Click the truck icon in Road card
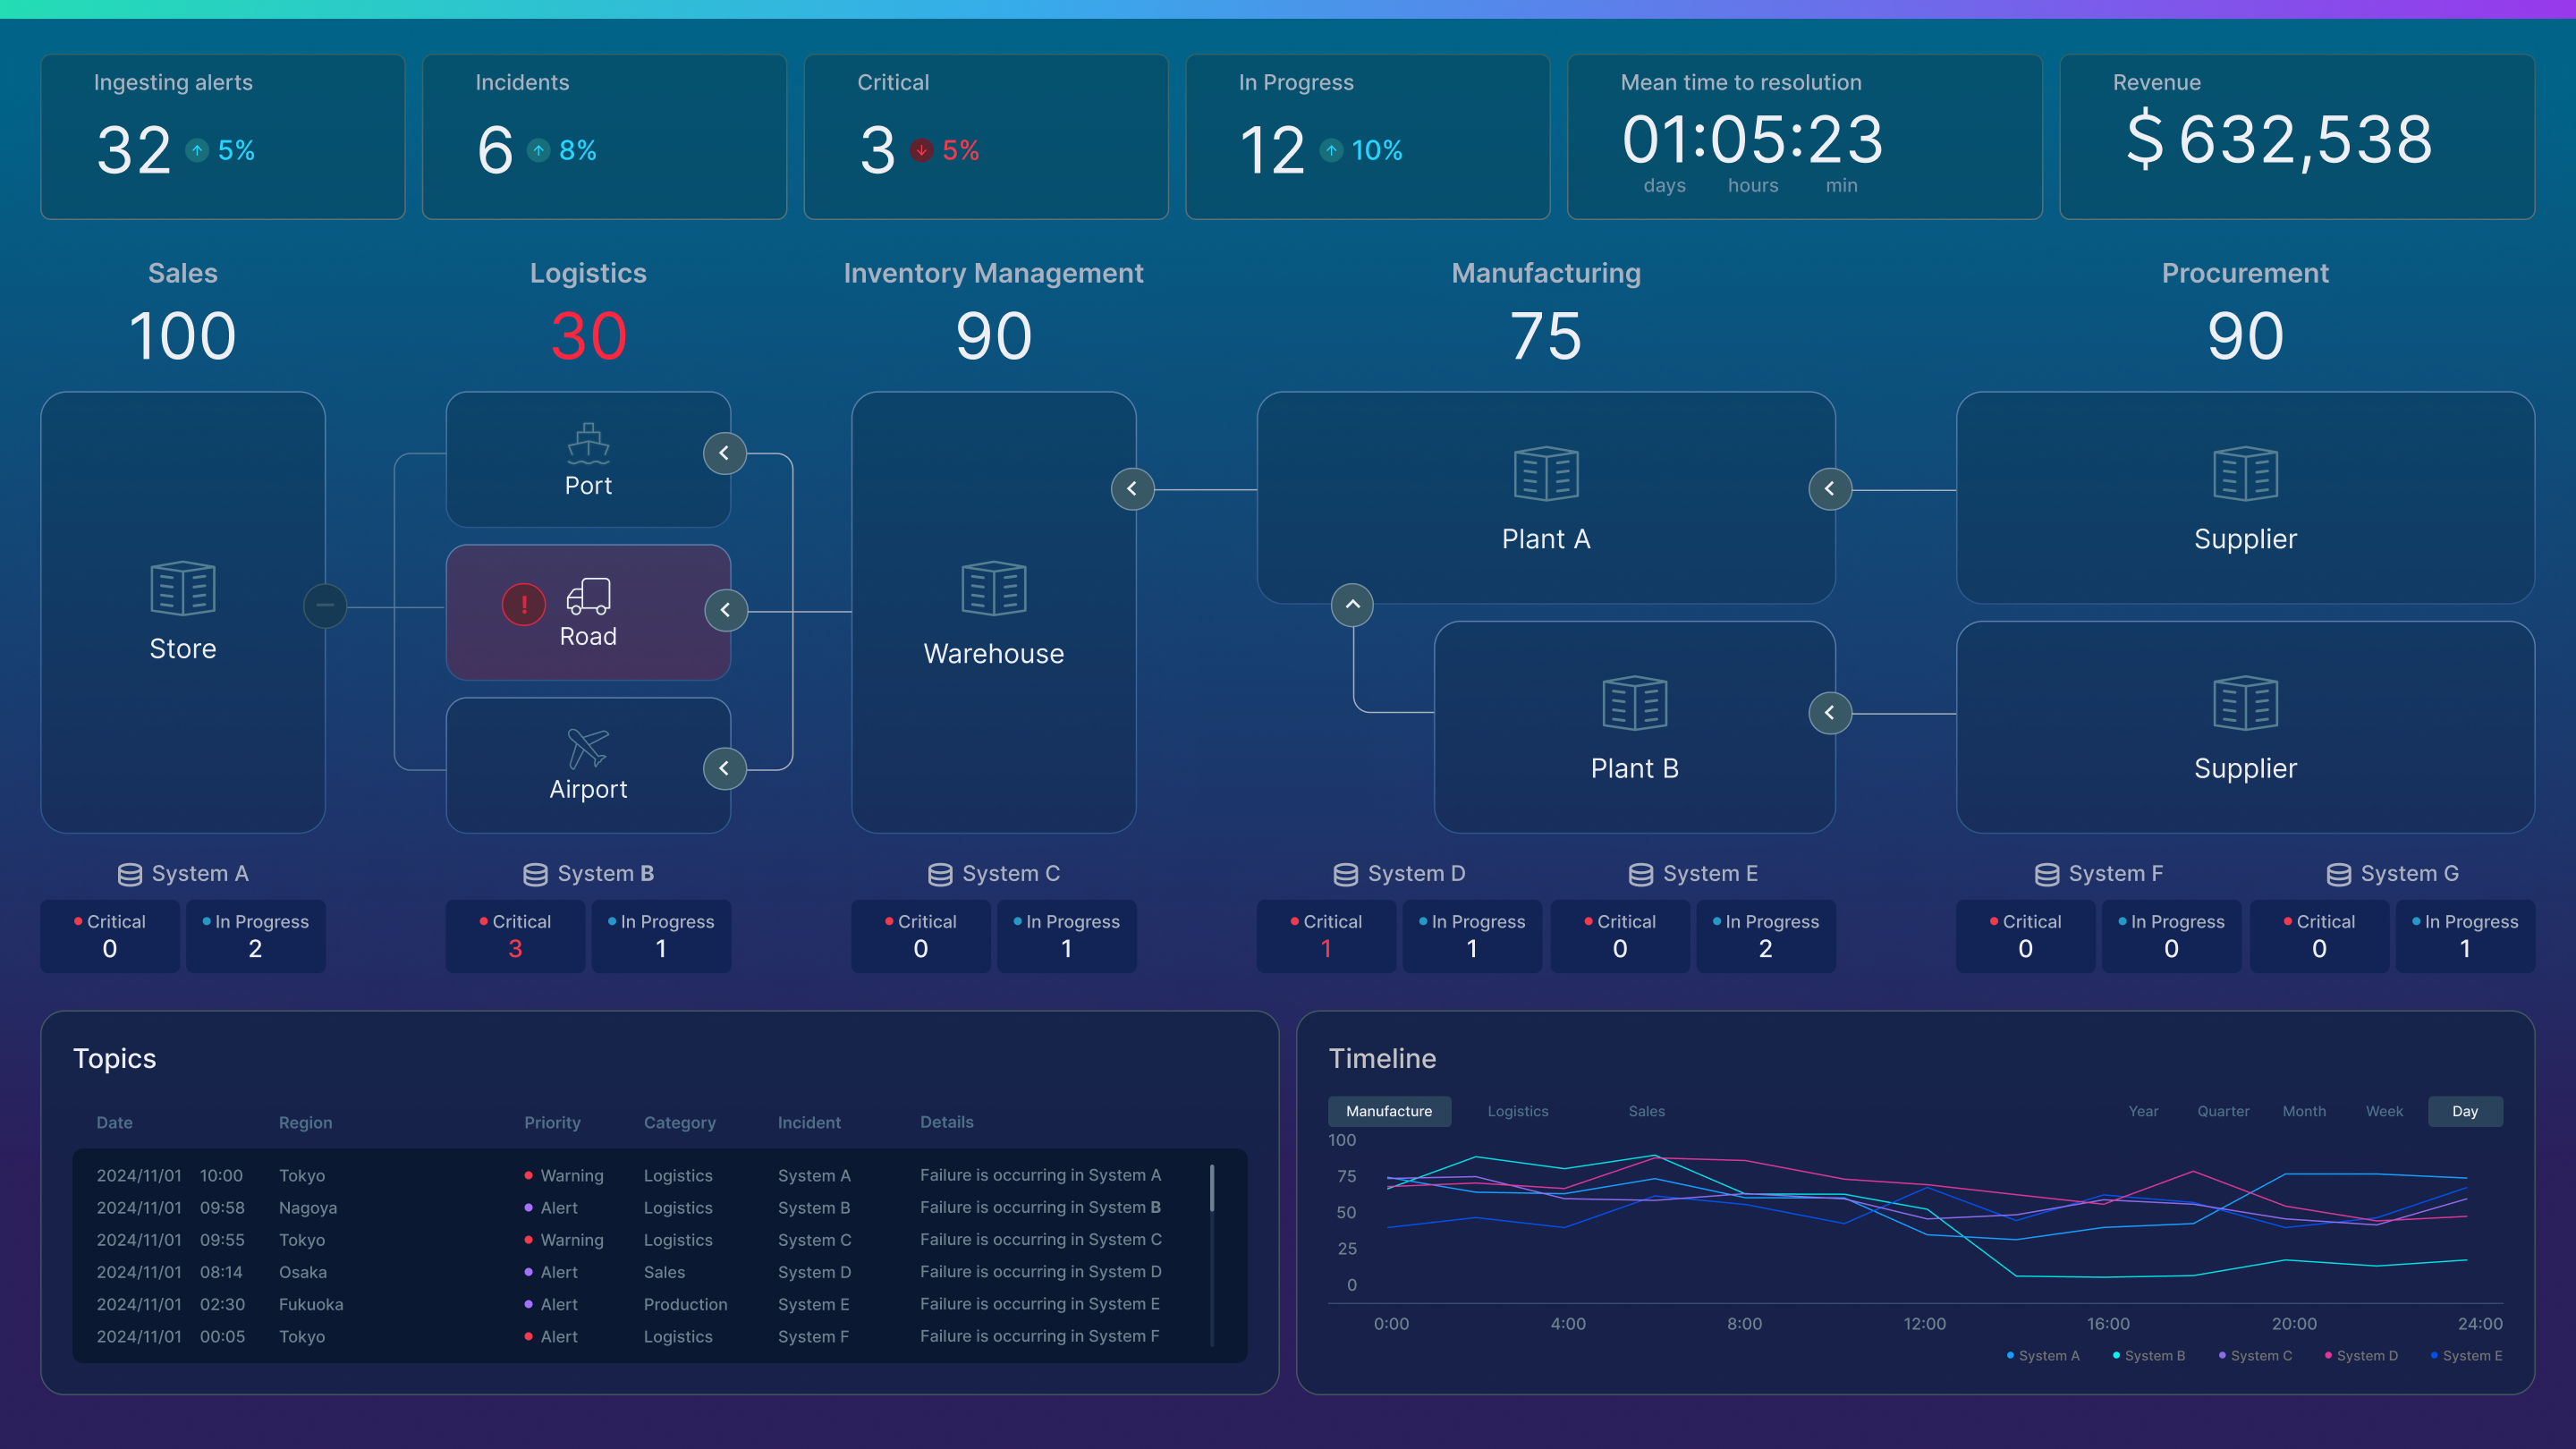The height and width of the screenshot is (1449, 2576). 588,596
